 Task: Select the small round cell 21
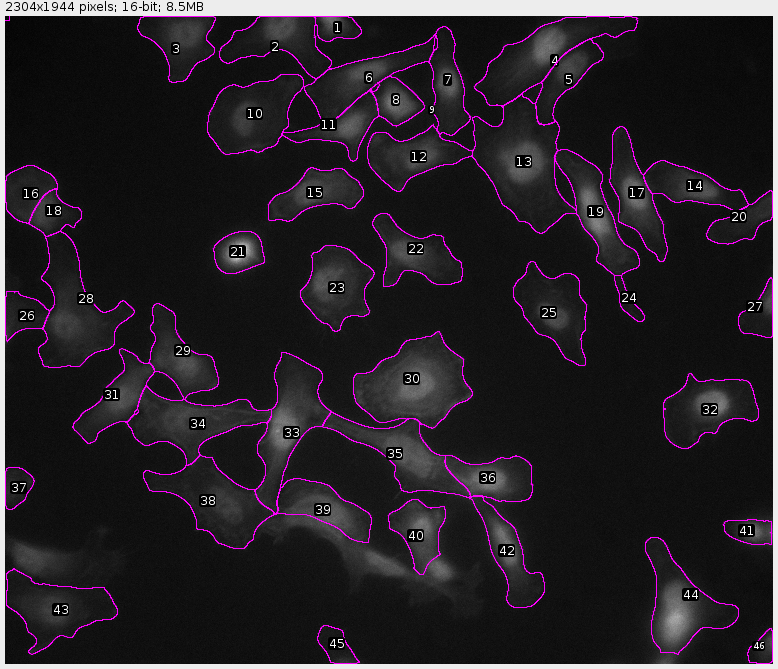(x=238, y=252)
